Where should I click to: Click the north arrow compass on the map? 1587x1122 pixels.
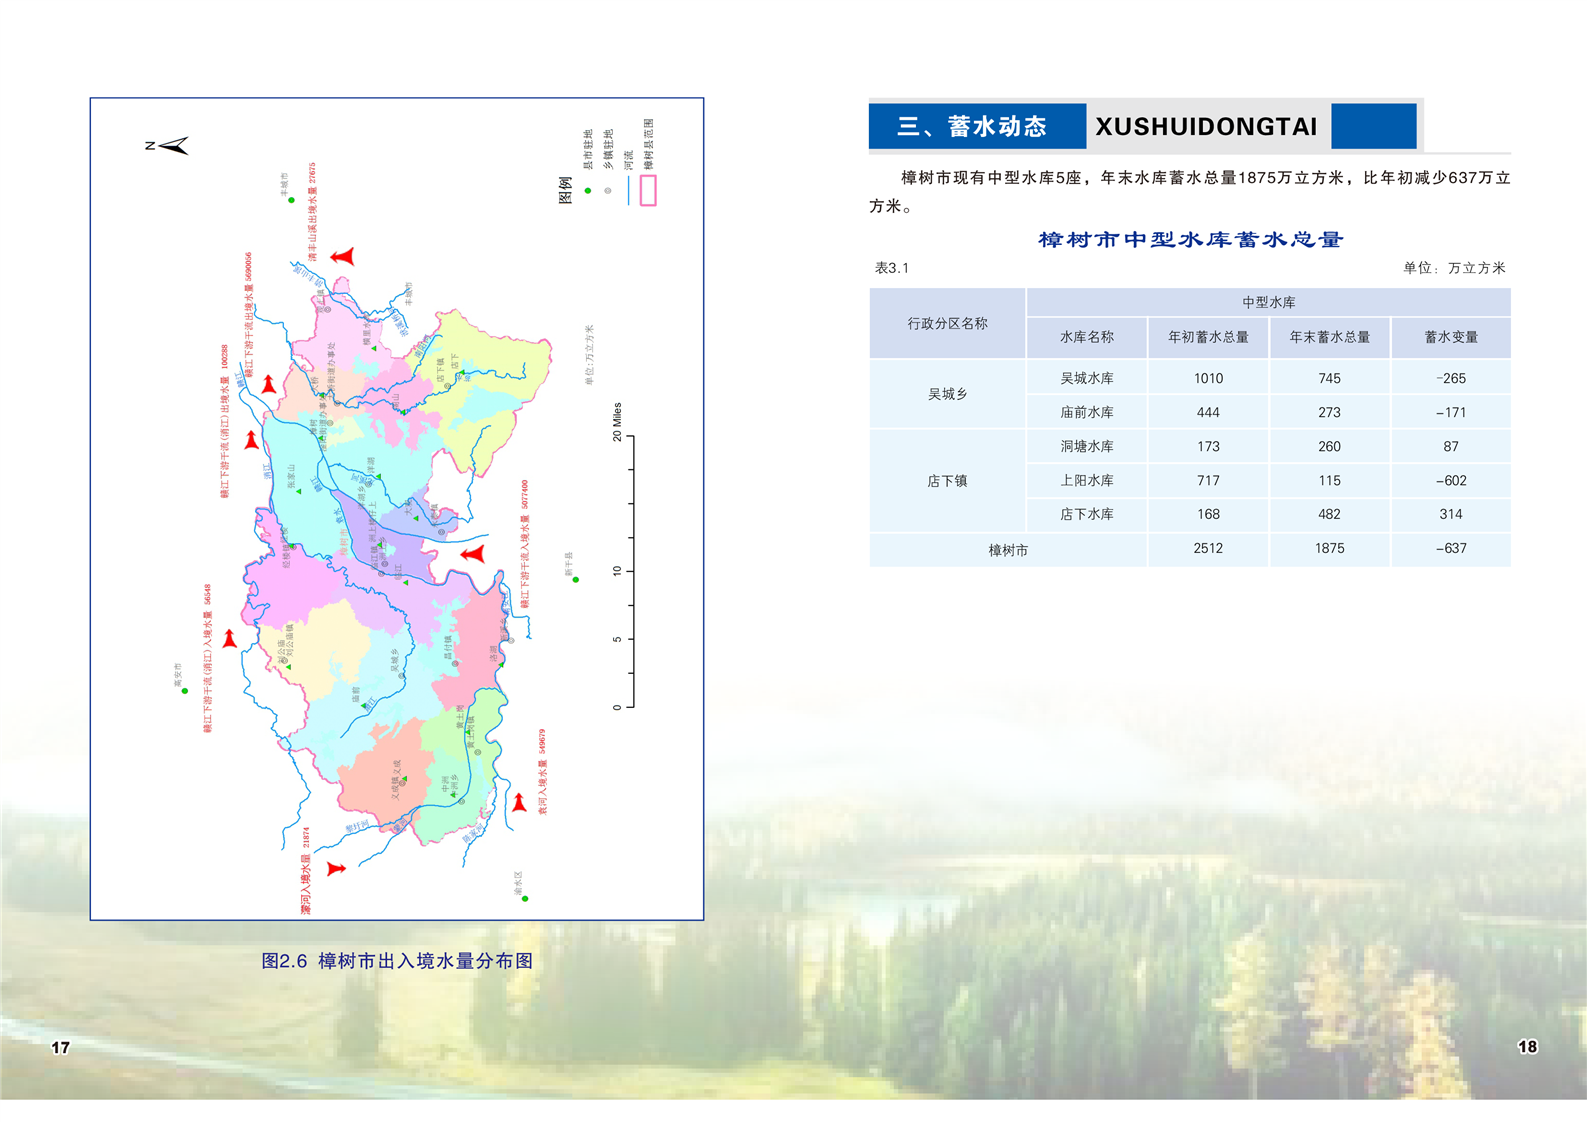[172, 146]
